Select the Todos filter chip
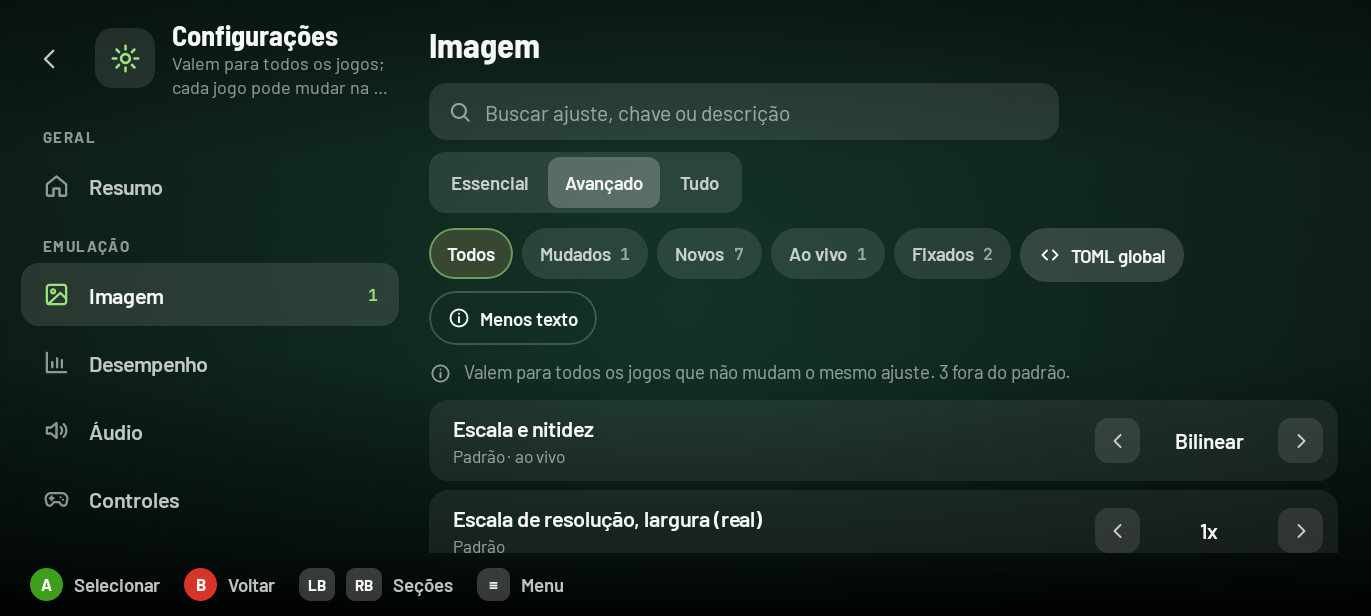Image resolution: width=1371 pixels, height=616 pixels. click(471, 254)
